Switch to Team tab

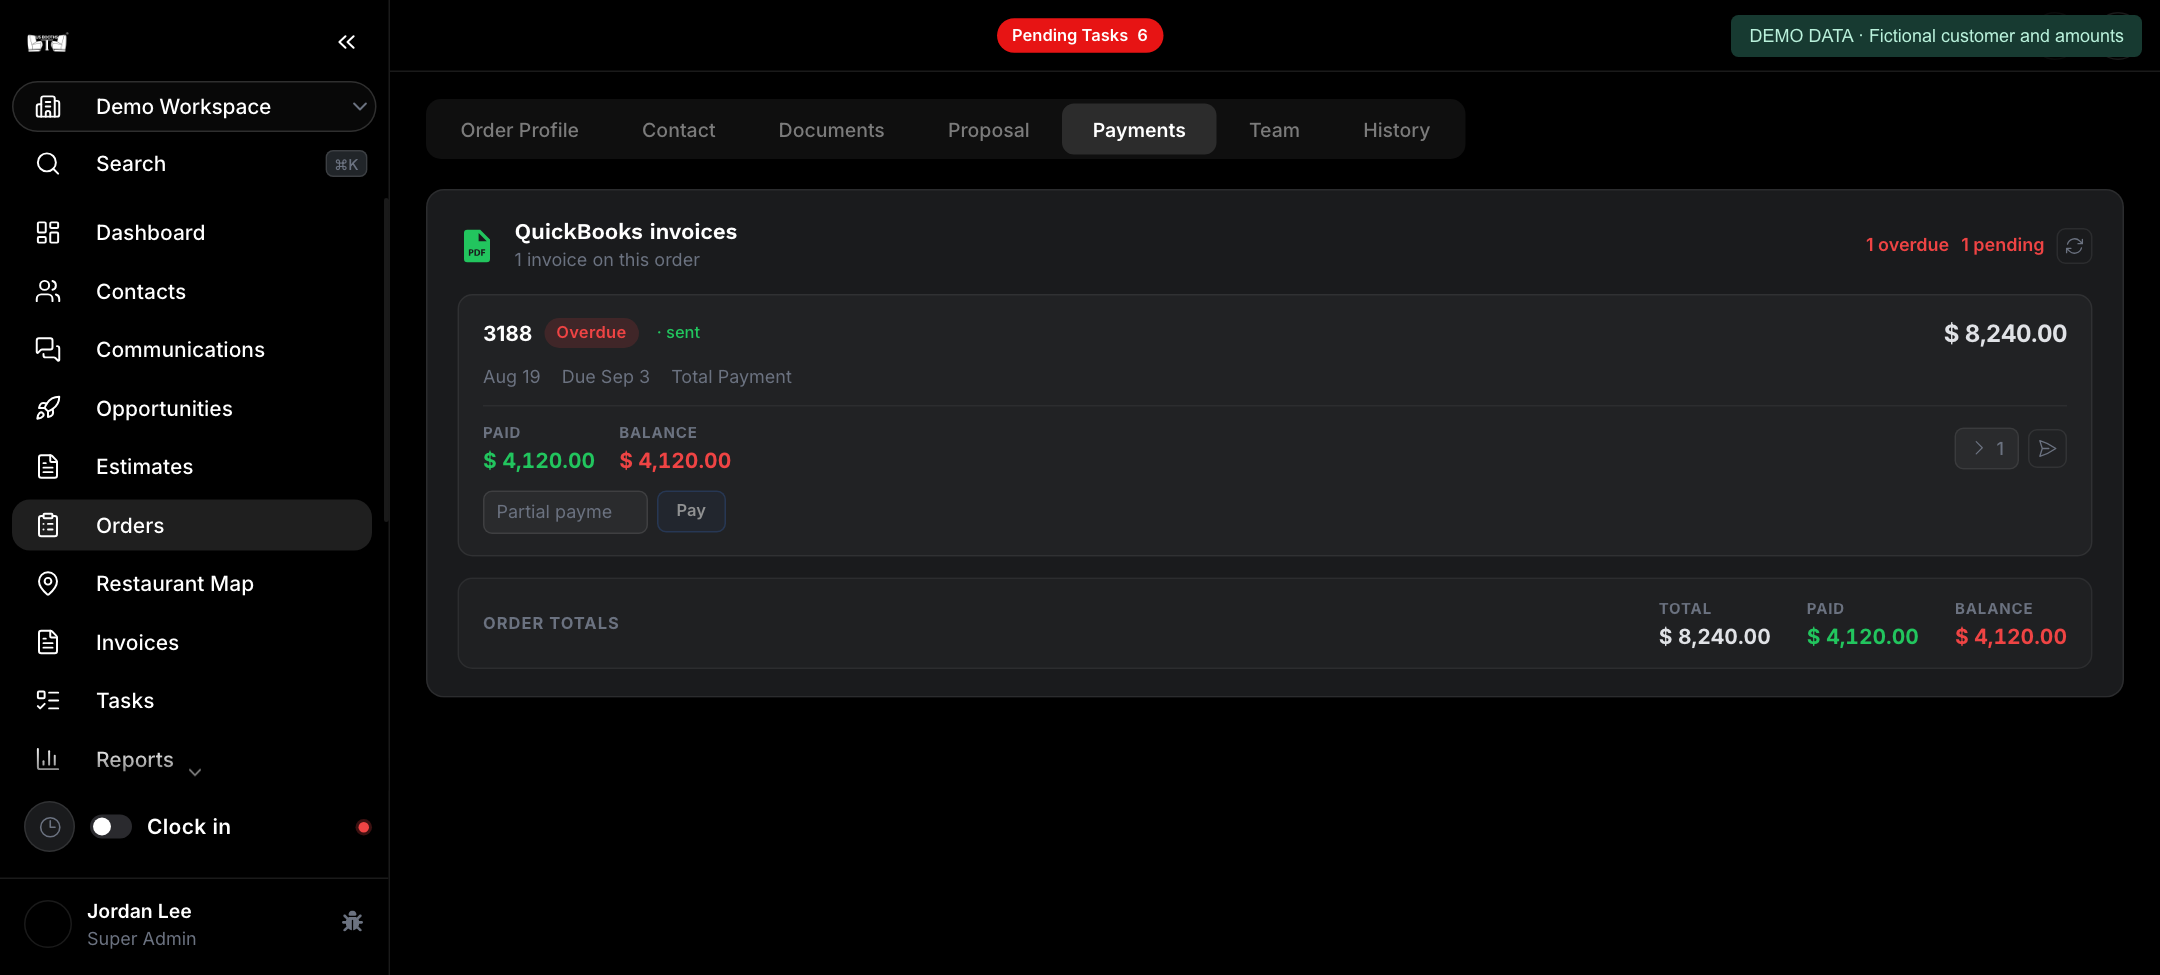click(x=1275, y=130)
